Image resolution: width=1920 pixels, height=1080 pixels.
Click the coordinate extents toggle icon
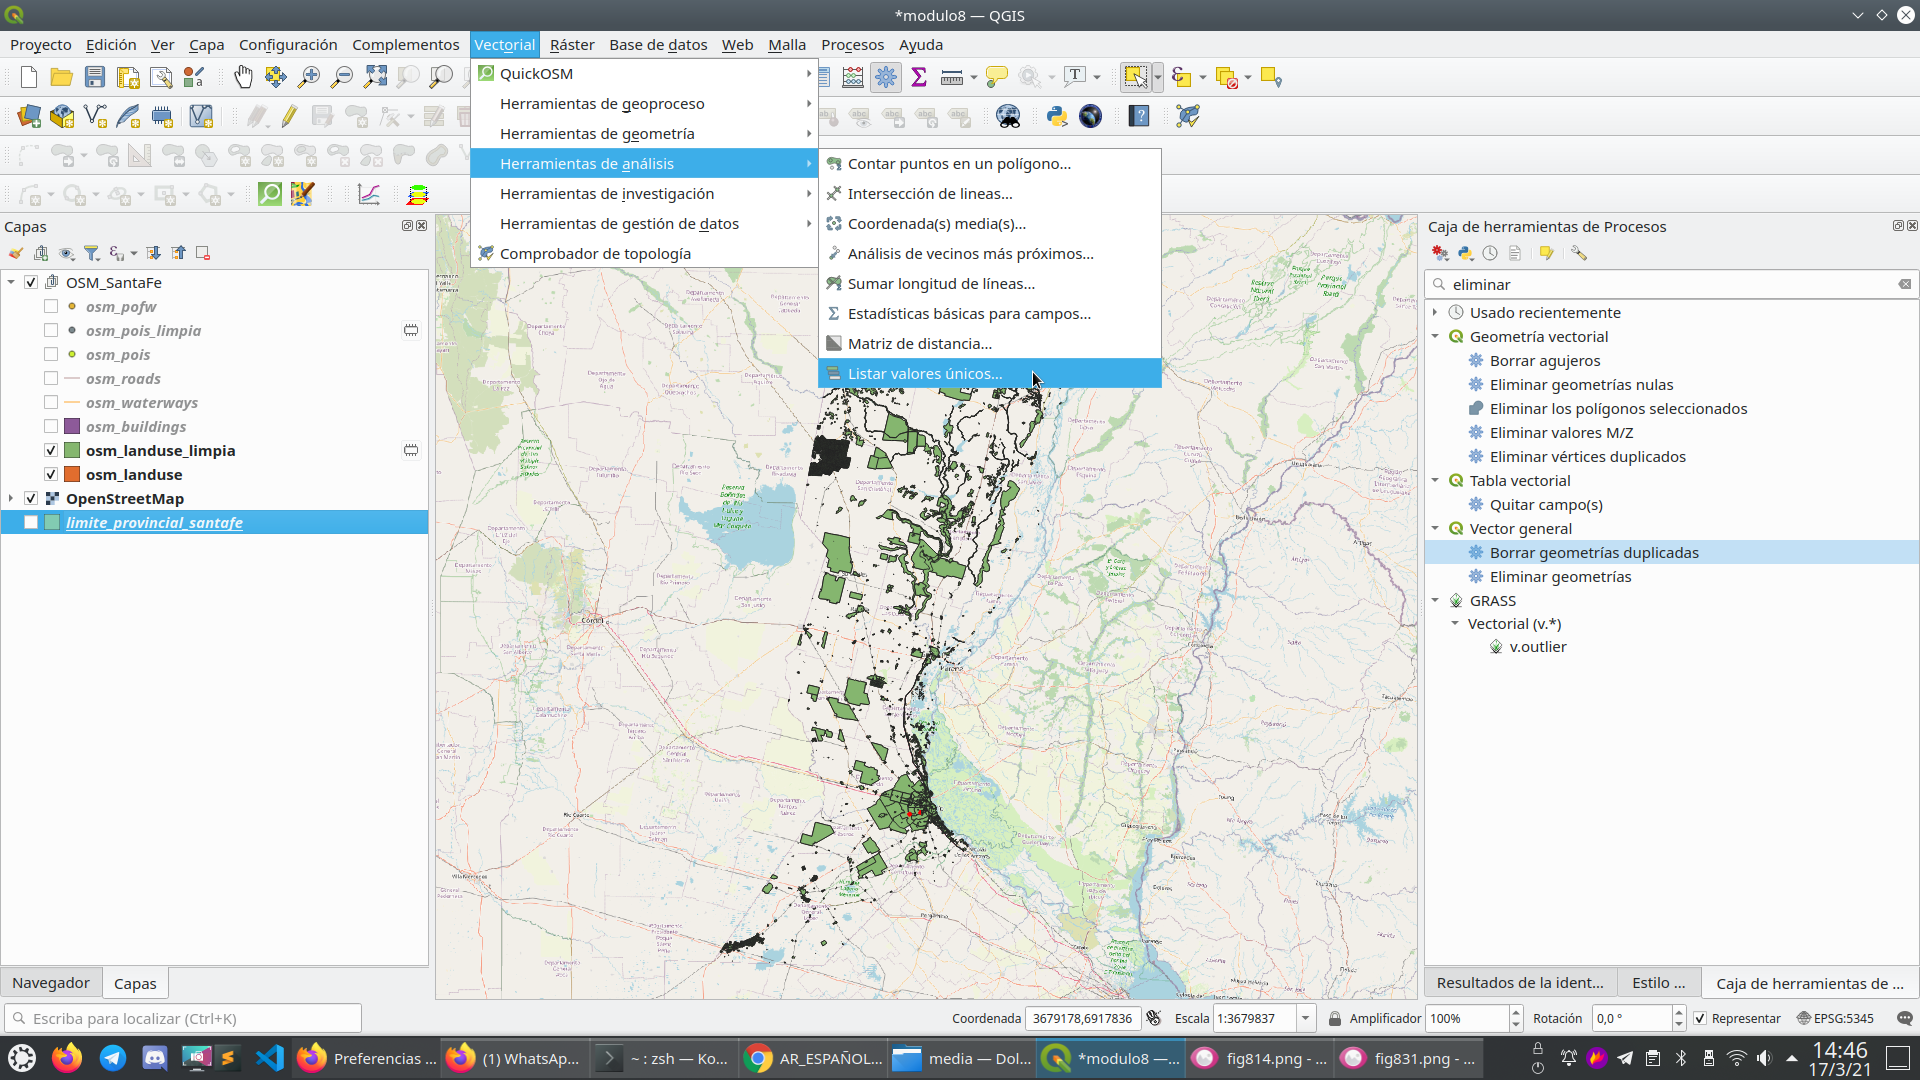point(1154,1018)
